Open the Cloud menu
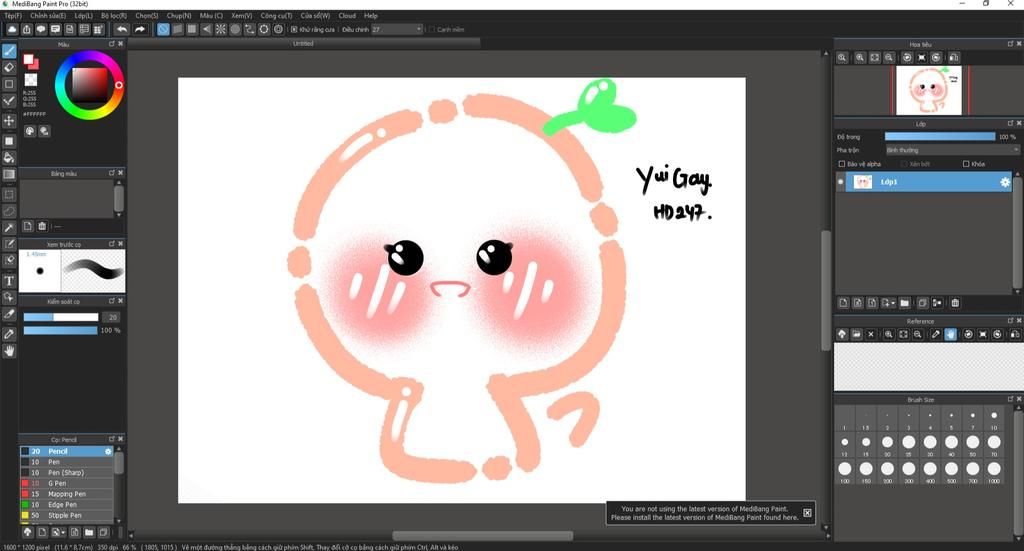Viewport: 1024px width, 551px height. coord(347,16)
